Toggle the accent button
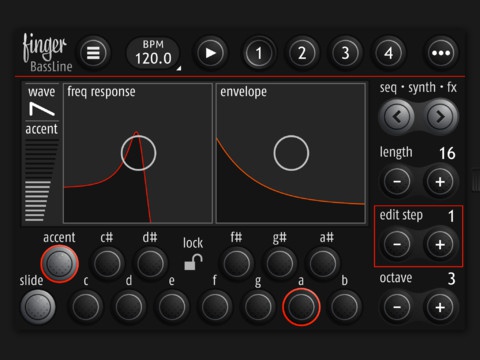This screenshot has height=360, width=480. (60, 264)
